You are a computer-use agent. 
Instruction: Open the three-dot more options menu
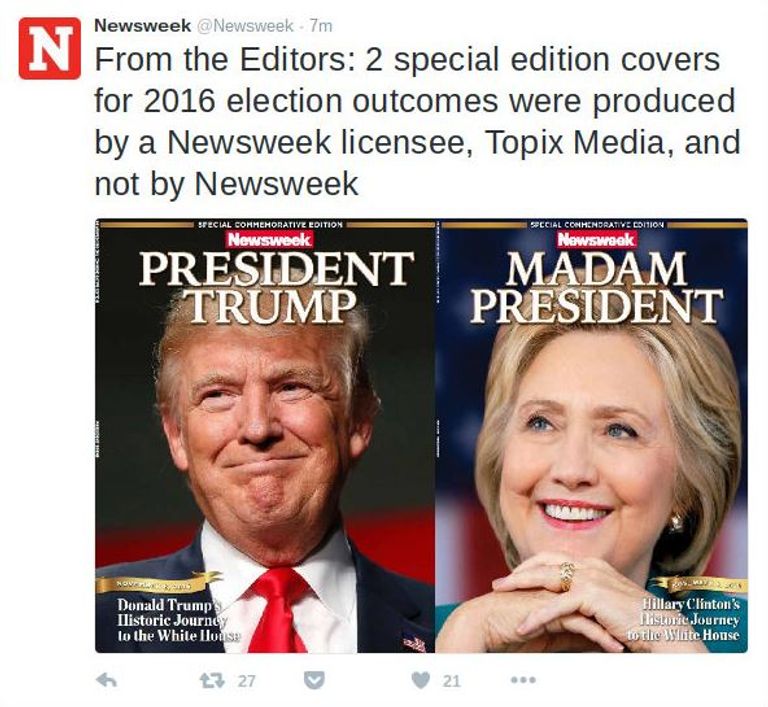point(523,681)
